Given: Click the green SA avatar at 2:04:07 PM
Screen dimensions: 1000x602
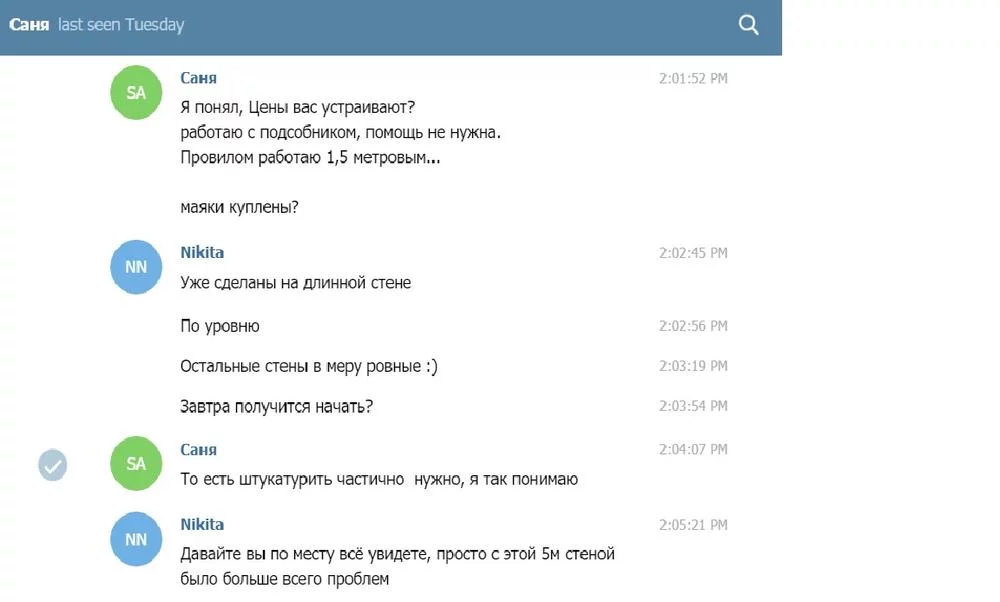Looking at the screenshot, I should (136, 464).
